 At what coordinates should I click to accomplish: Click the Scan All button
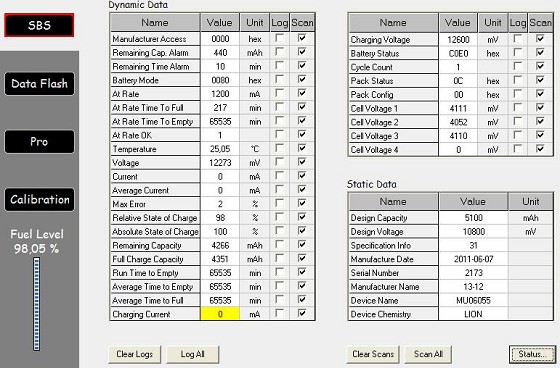click(x=428, y=354)
